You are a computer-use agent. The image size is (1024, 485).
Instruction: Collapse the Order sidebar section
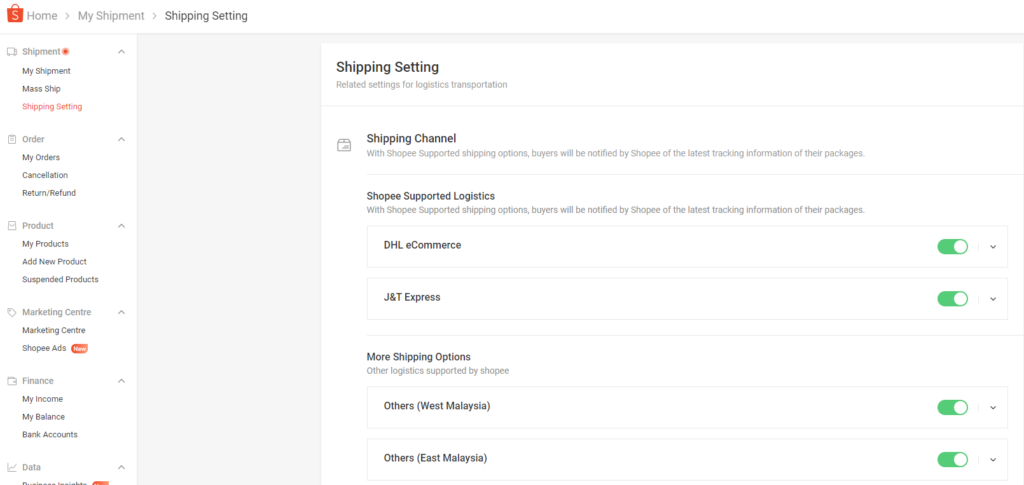tap(121, 139)
